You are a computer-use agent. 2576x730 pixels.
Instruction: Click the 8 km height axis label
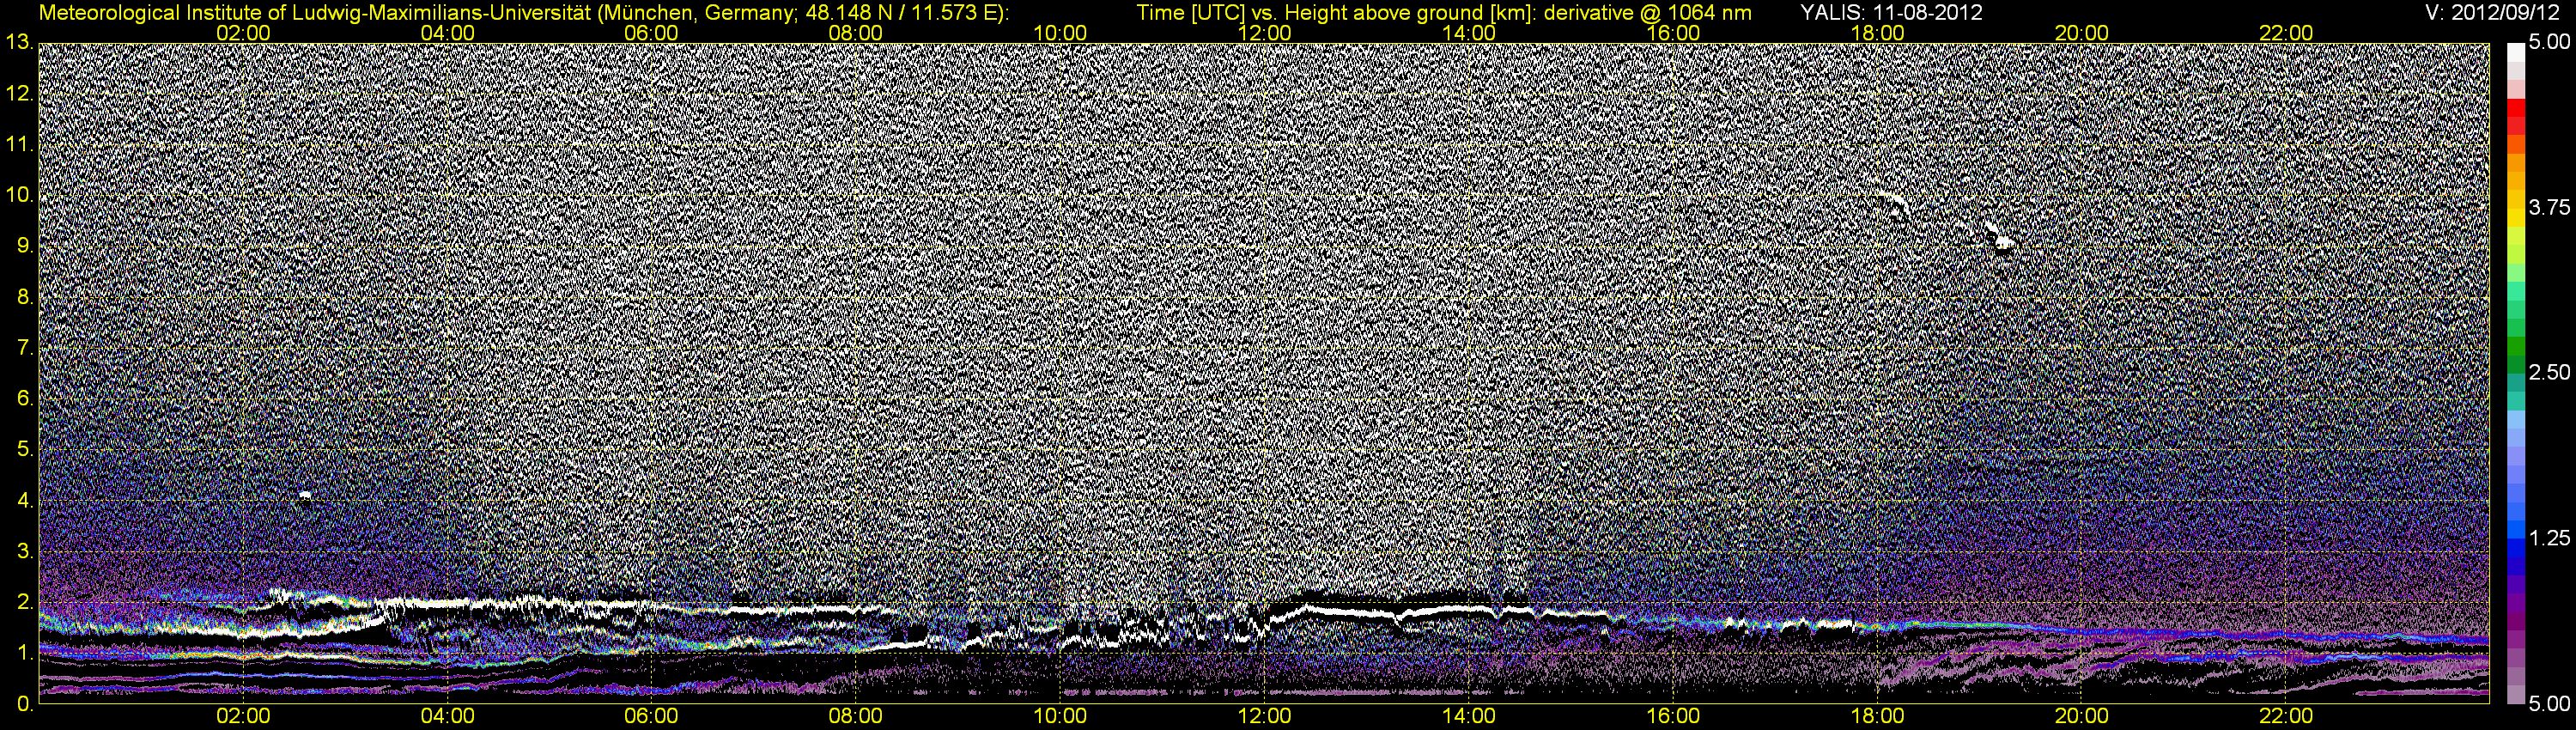click(x=24, y=297)
